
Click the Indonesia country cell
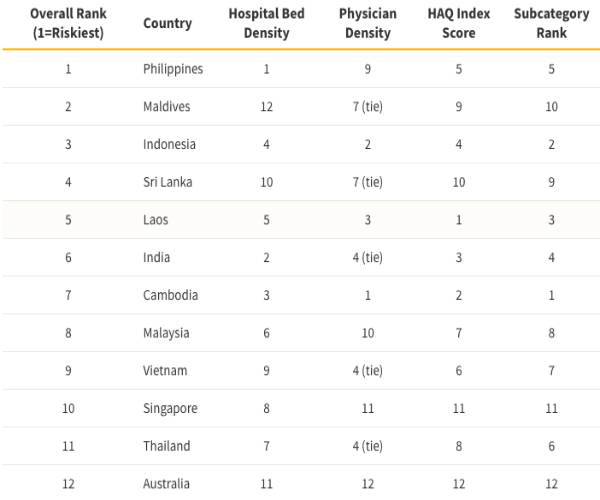tap(169, 144)
